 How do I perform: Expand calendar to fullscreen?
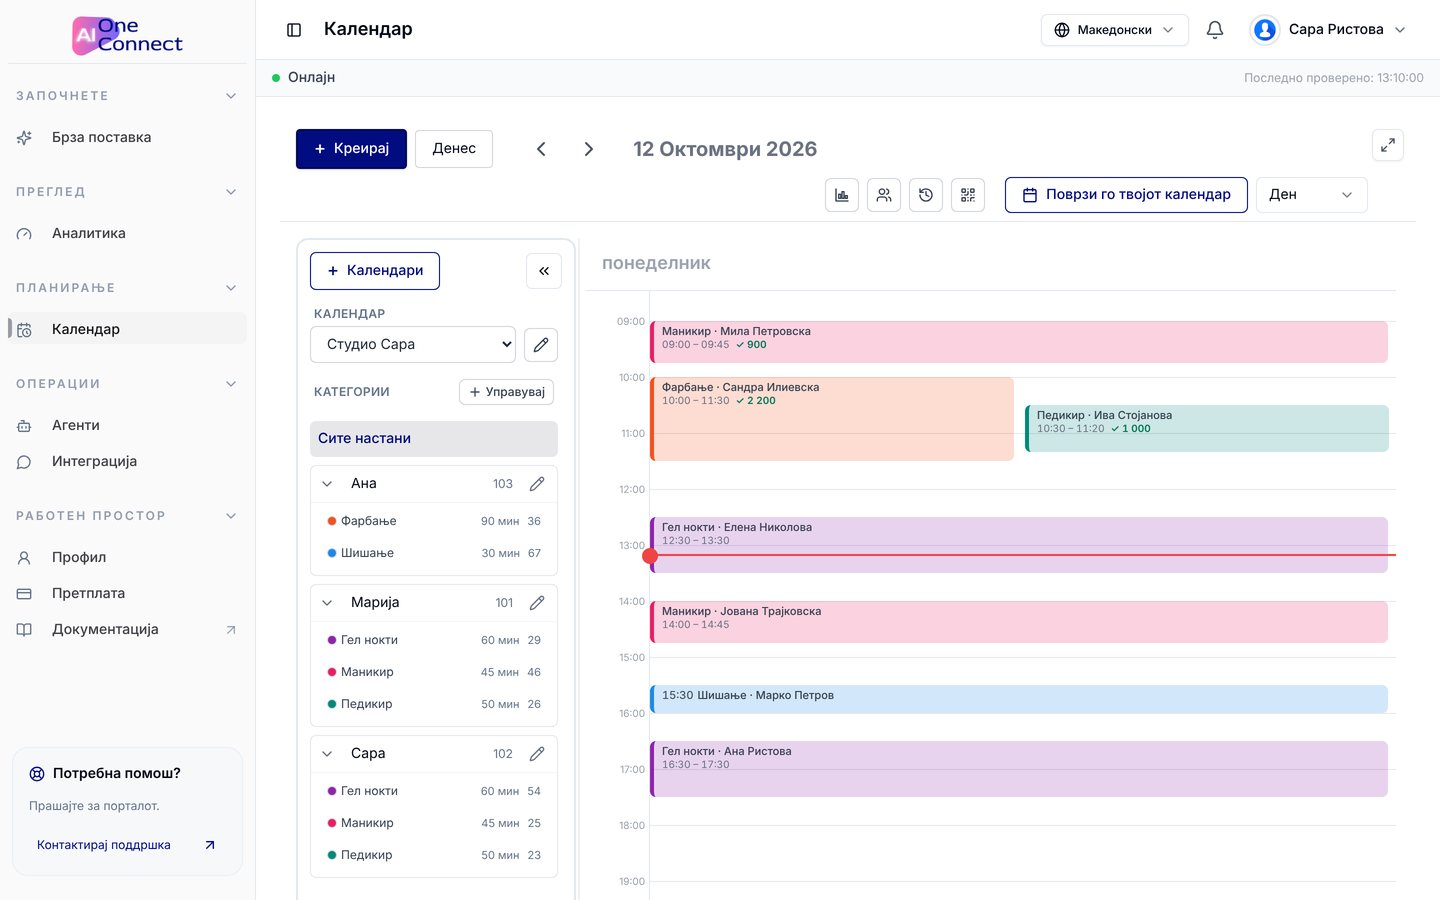[1388, 145]
